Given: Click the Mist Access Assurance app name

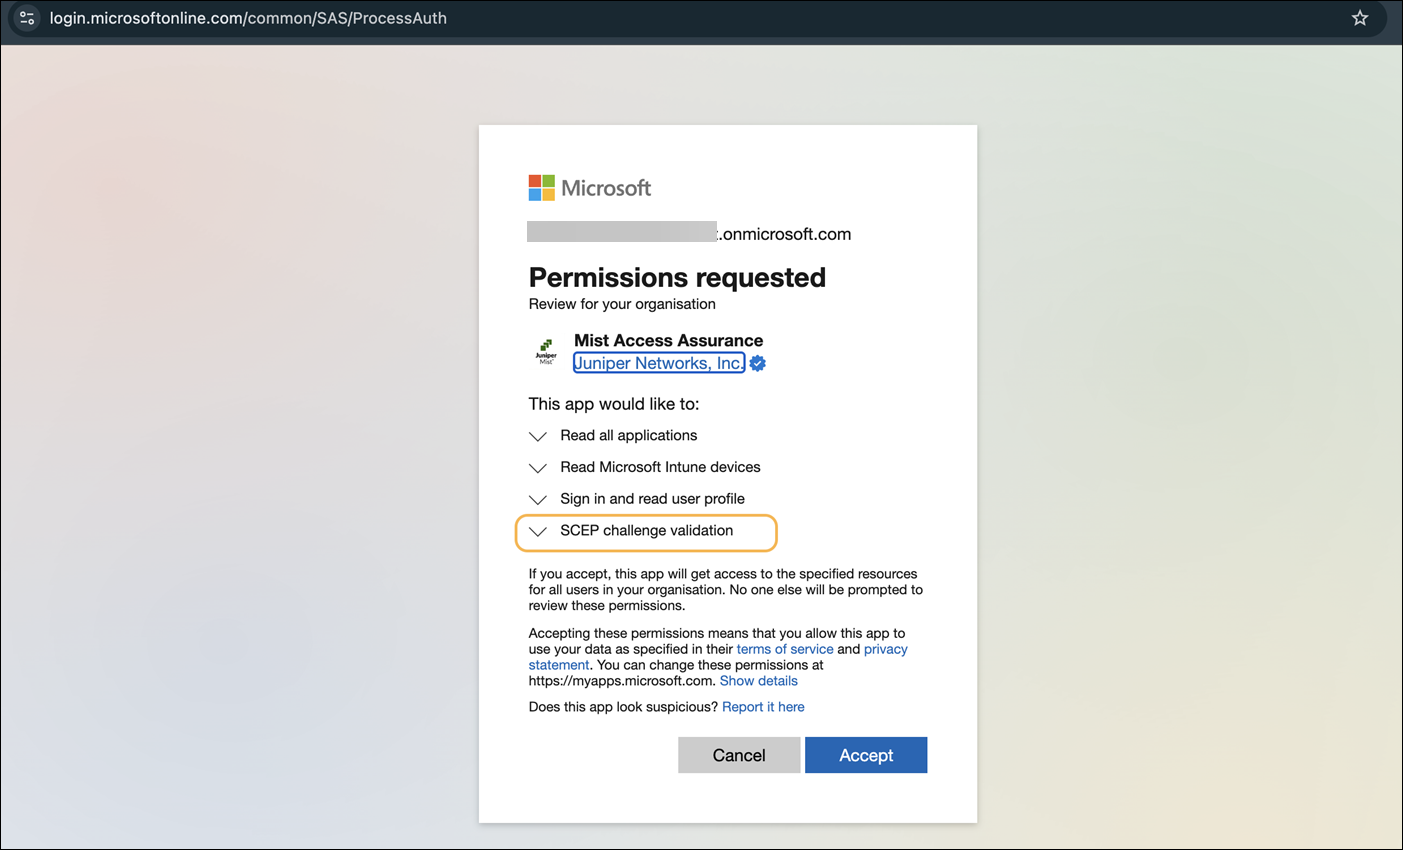Looking at the screenshot, I should (668, 340).
